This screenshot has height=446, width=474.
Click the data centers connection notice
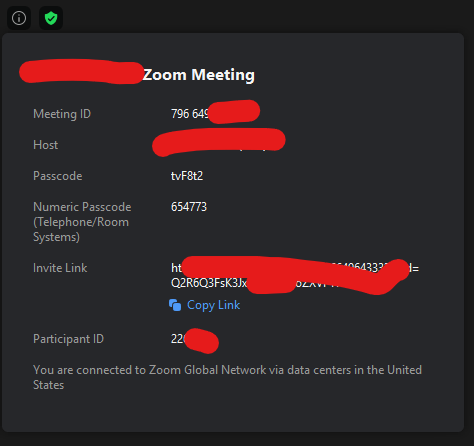tap(227, 377)
